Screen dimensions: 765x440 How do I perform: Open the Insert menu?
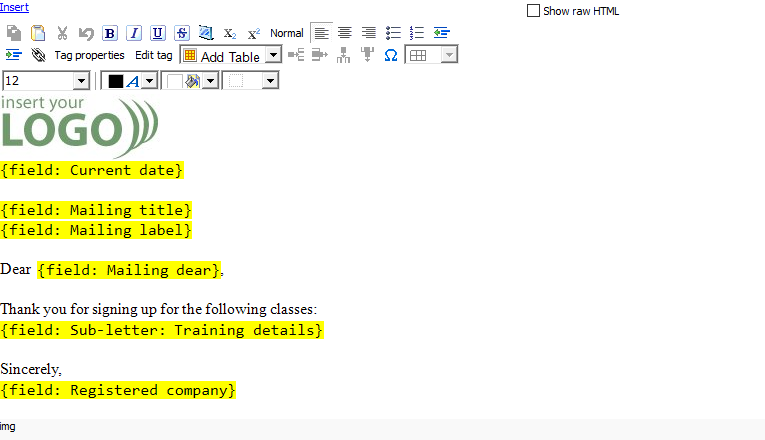point(14,7)
